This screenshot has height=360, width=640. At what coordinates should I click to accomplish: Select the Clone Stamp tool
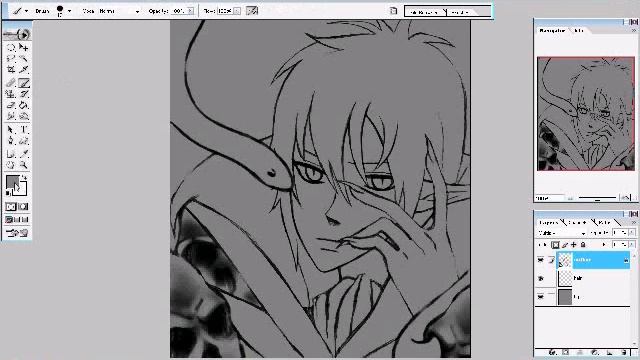11,94
